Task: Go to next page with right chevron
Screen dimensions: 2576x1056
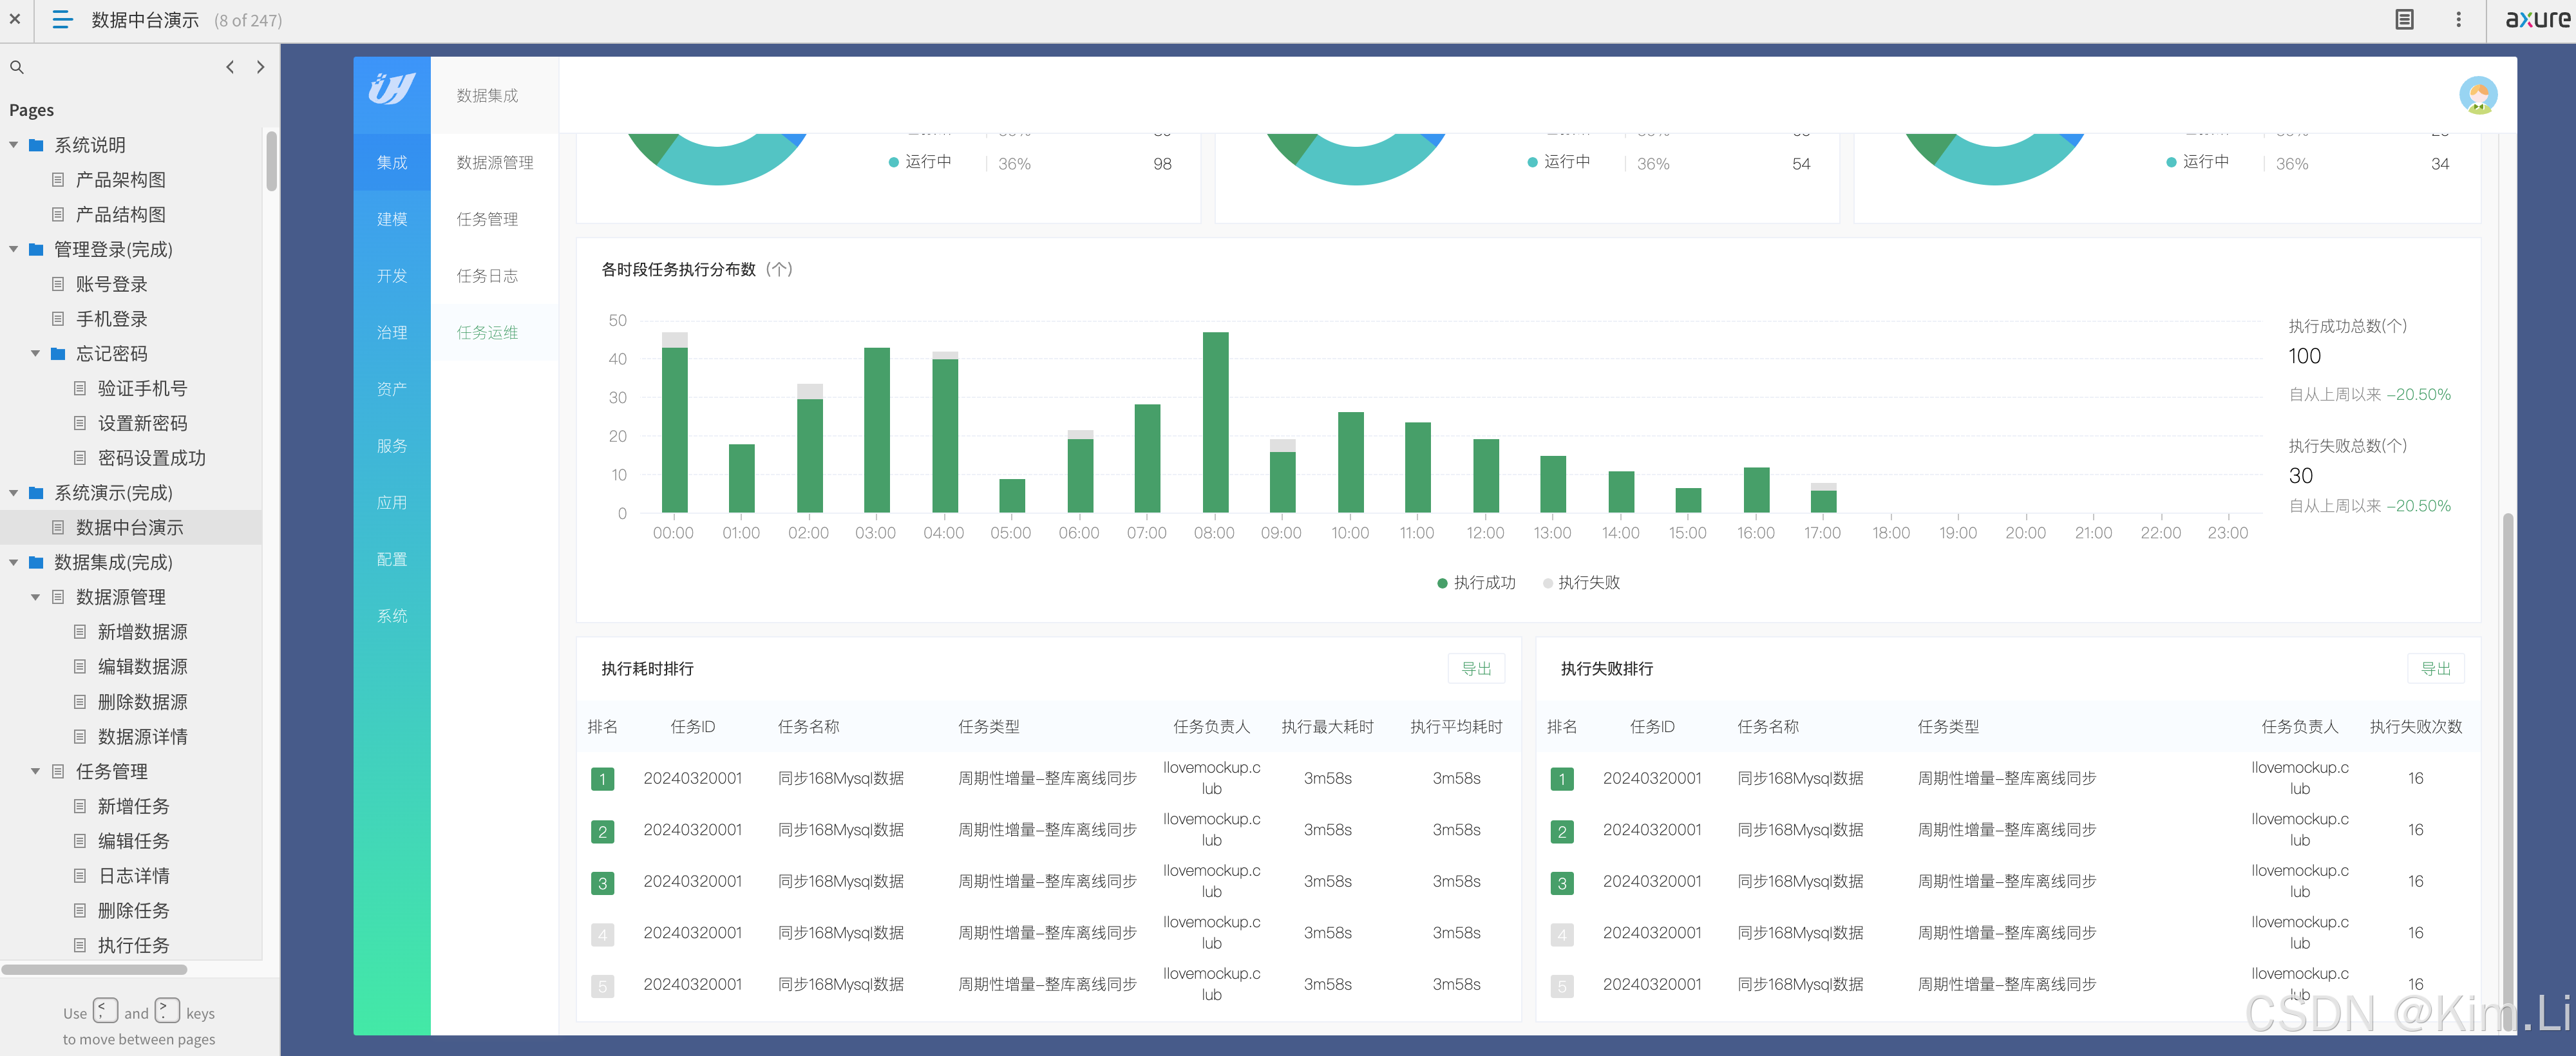Action: (x=261, y=67)
